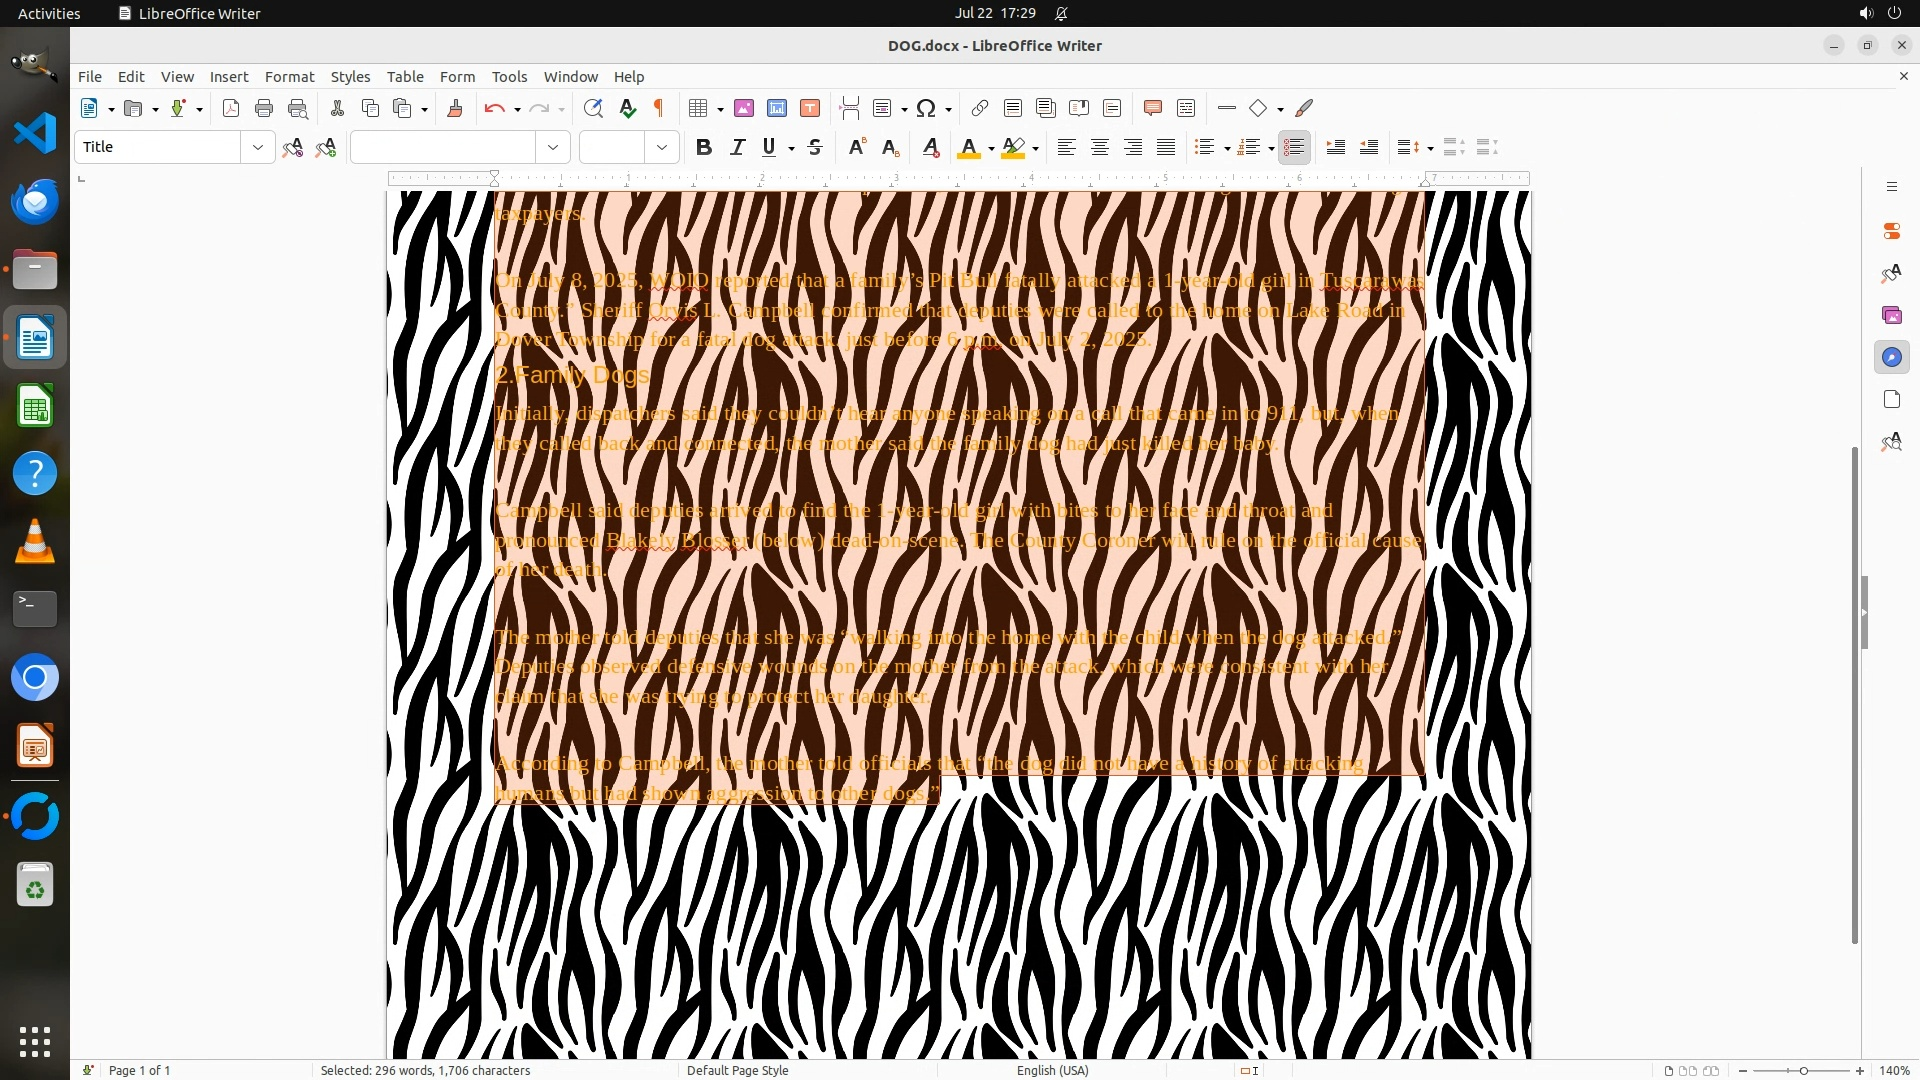The height and width of the screenshot is (1080, 1920).
Task: Toggle italic formatting
Action: 737,147
